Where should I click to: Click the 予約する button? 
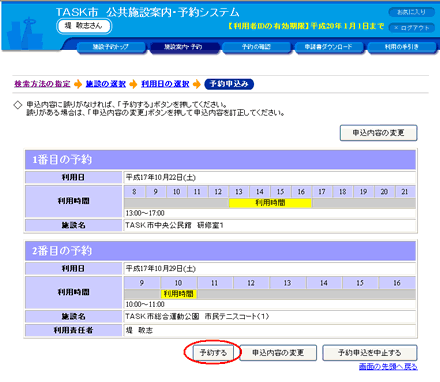[x=213, y=353]
